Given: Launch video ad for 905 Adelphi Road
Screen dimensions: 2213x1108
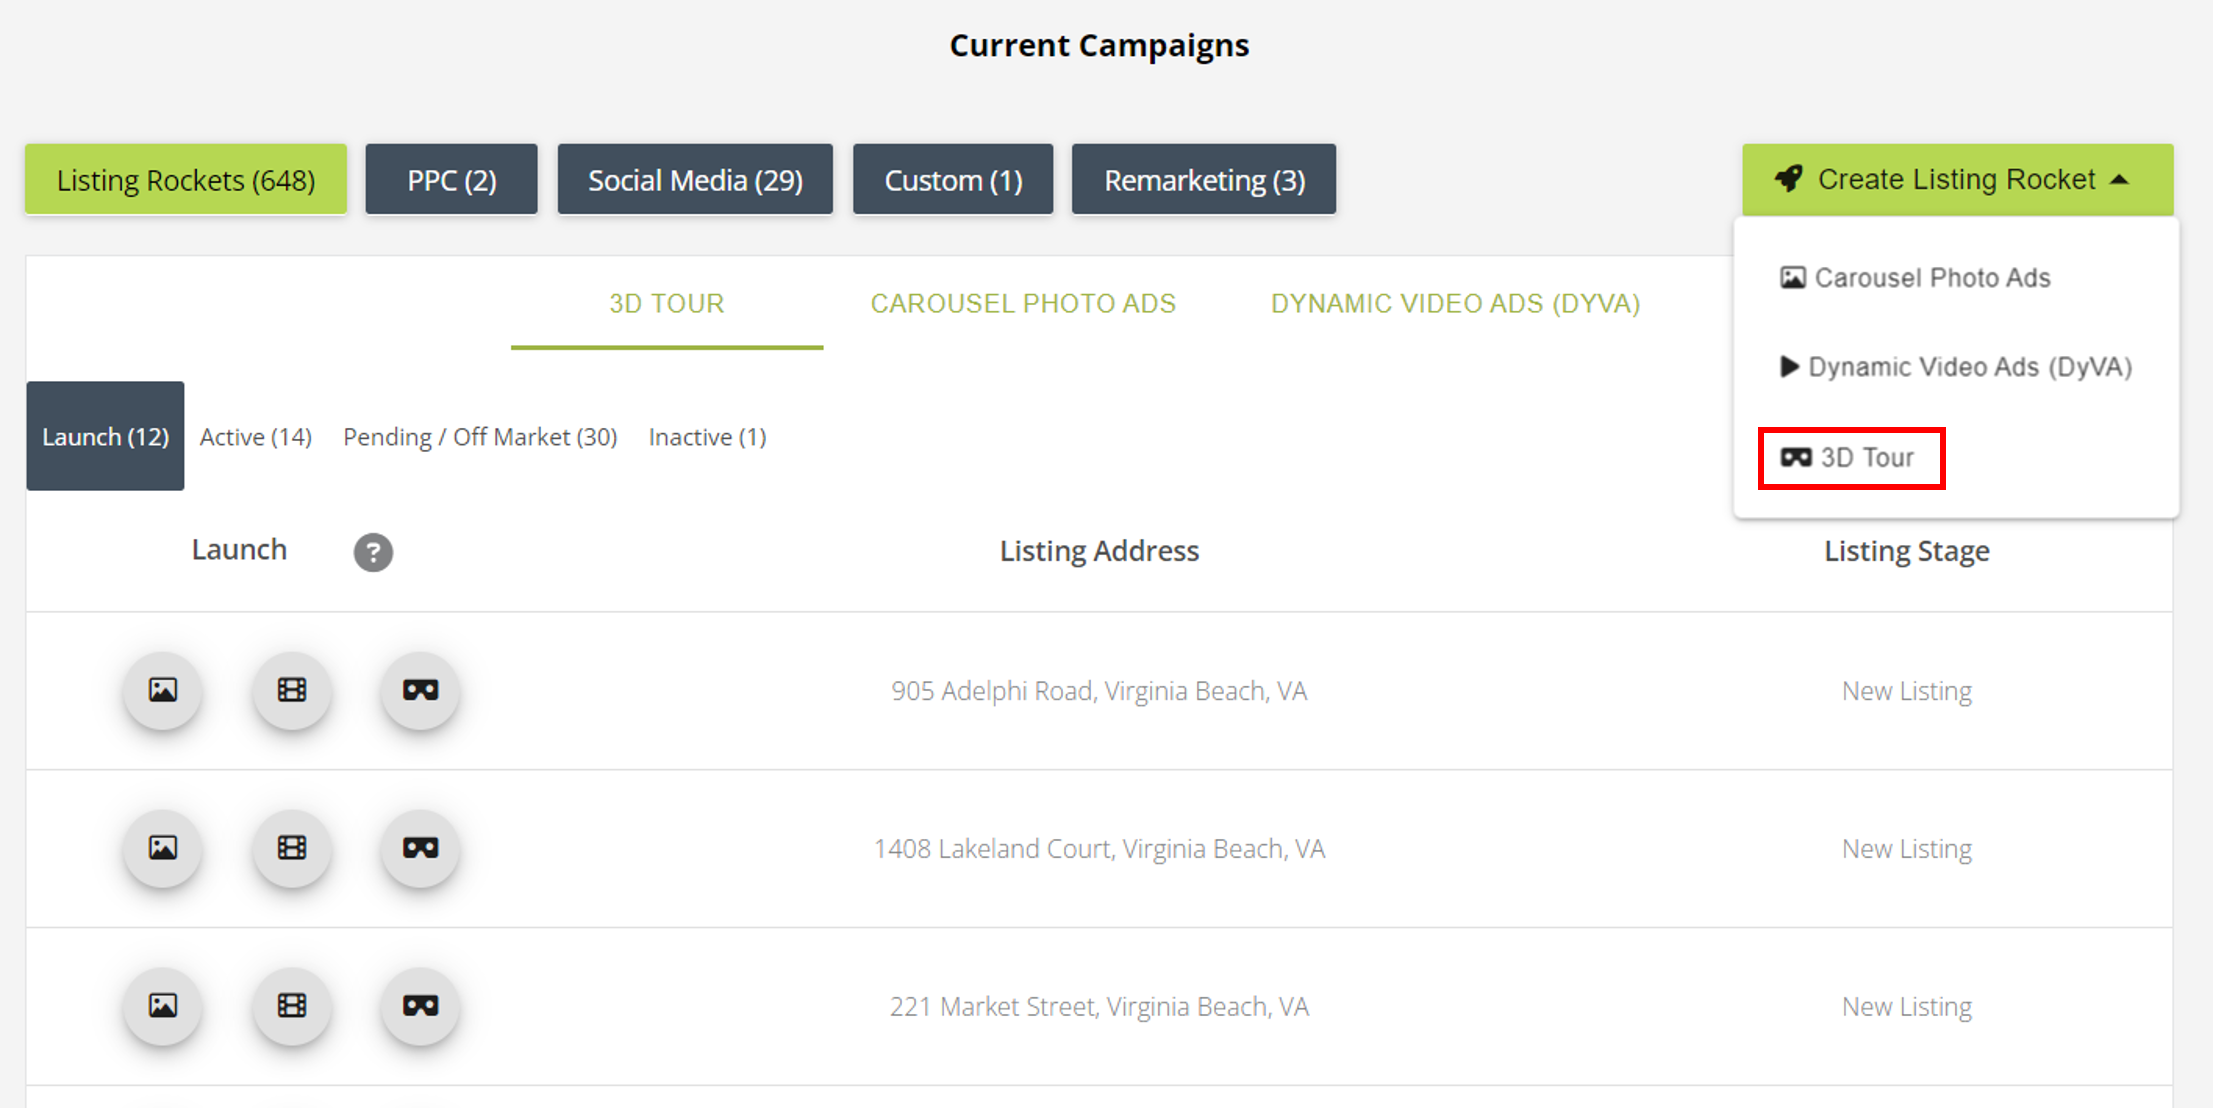Looking at the screenshot, I should [x=292, y=690].
